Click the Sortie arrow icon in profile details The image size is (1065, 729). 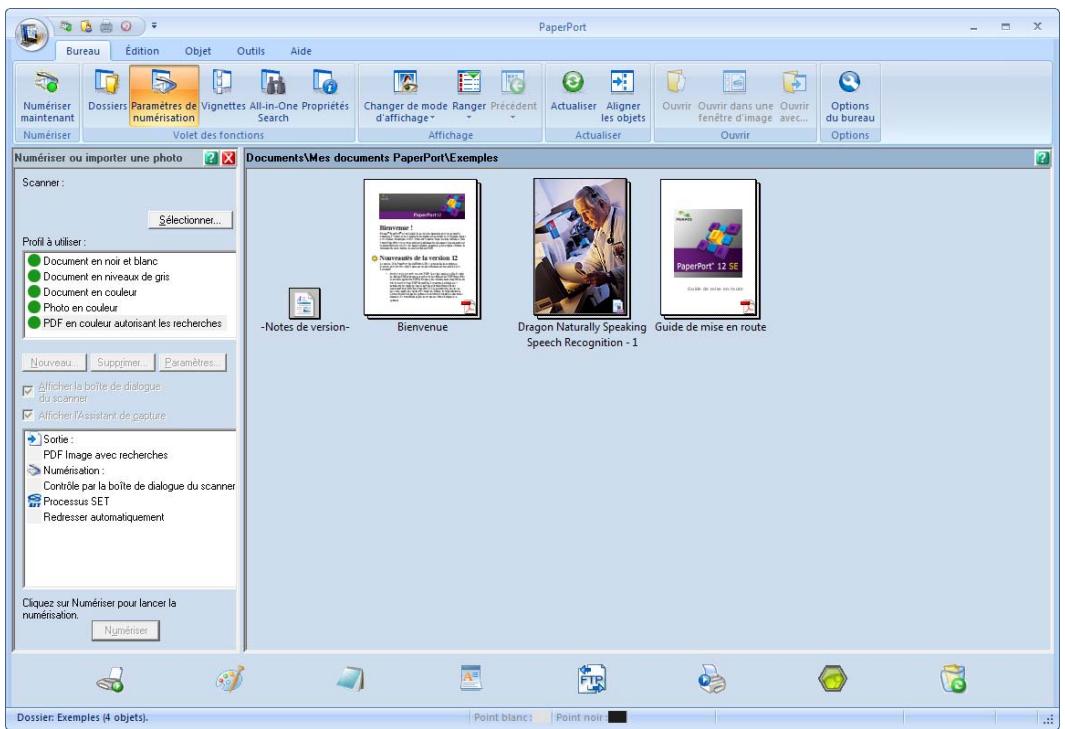point(34,439)
